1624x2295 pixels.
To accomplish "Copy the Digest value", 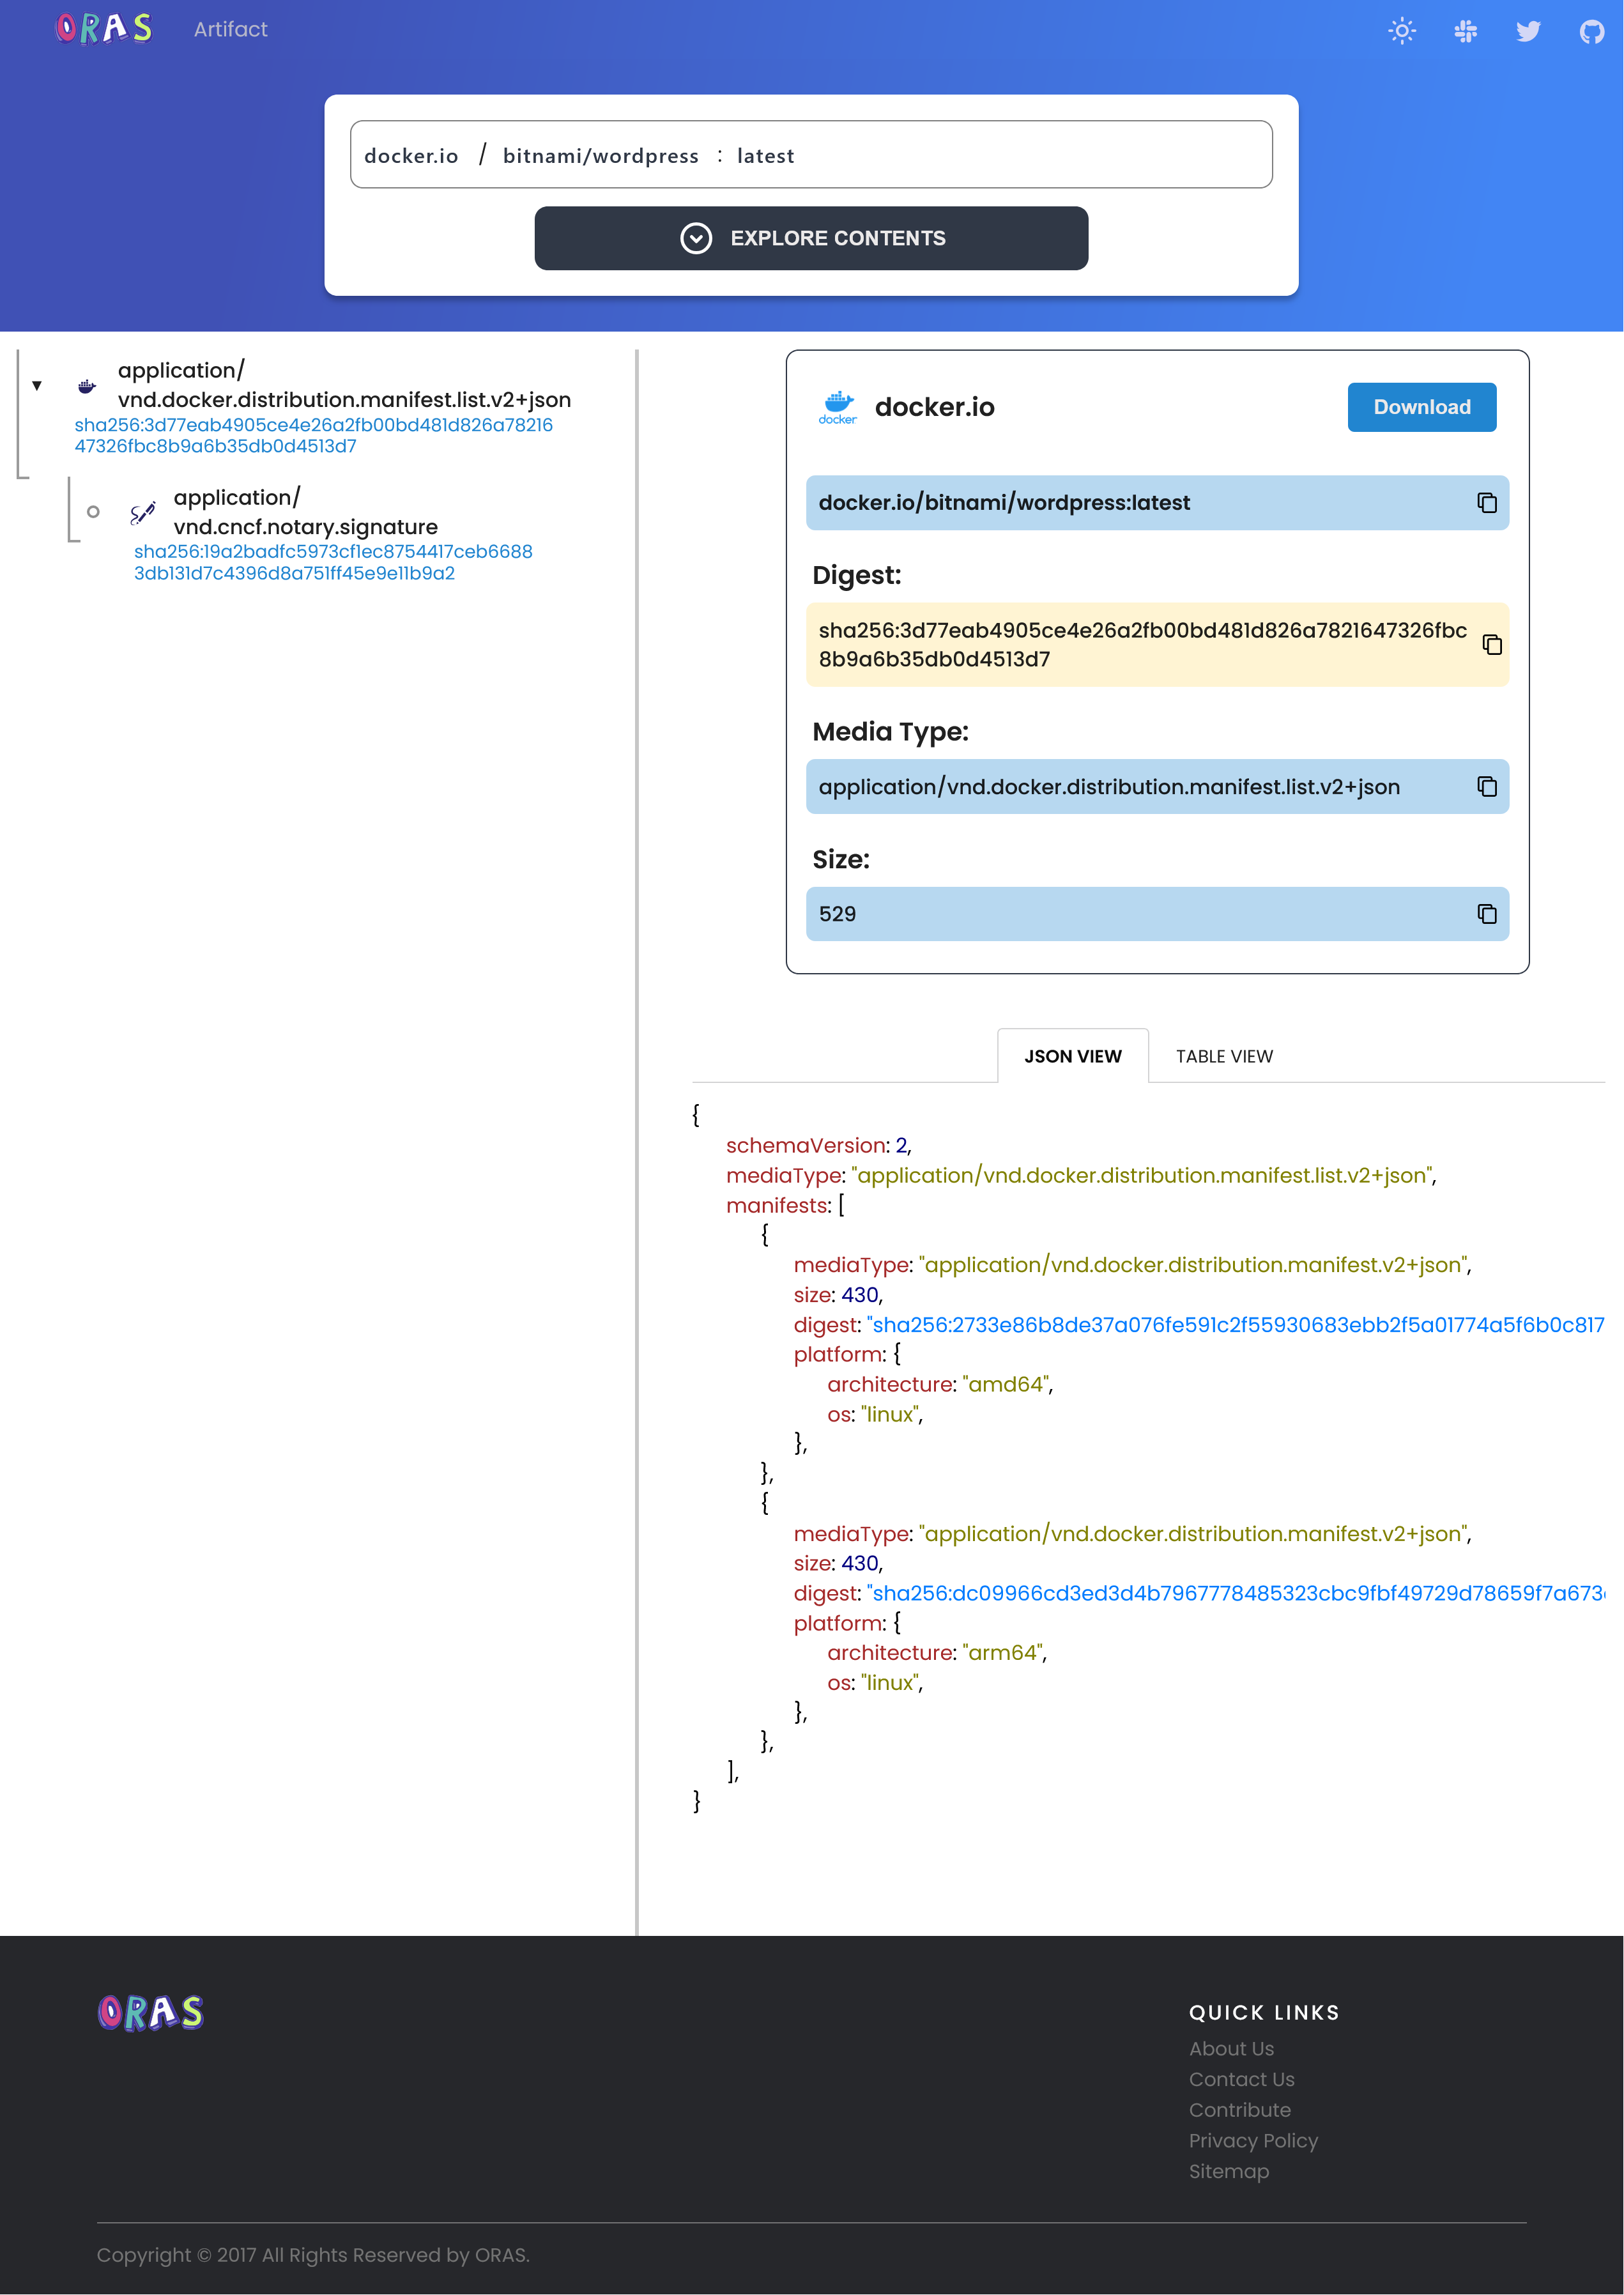I will coord(1491,645).
